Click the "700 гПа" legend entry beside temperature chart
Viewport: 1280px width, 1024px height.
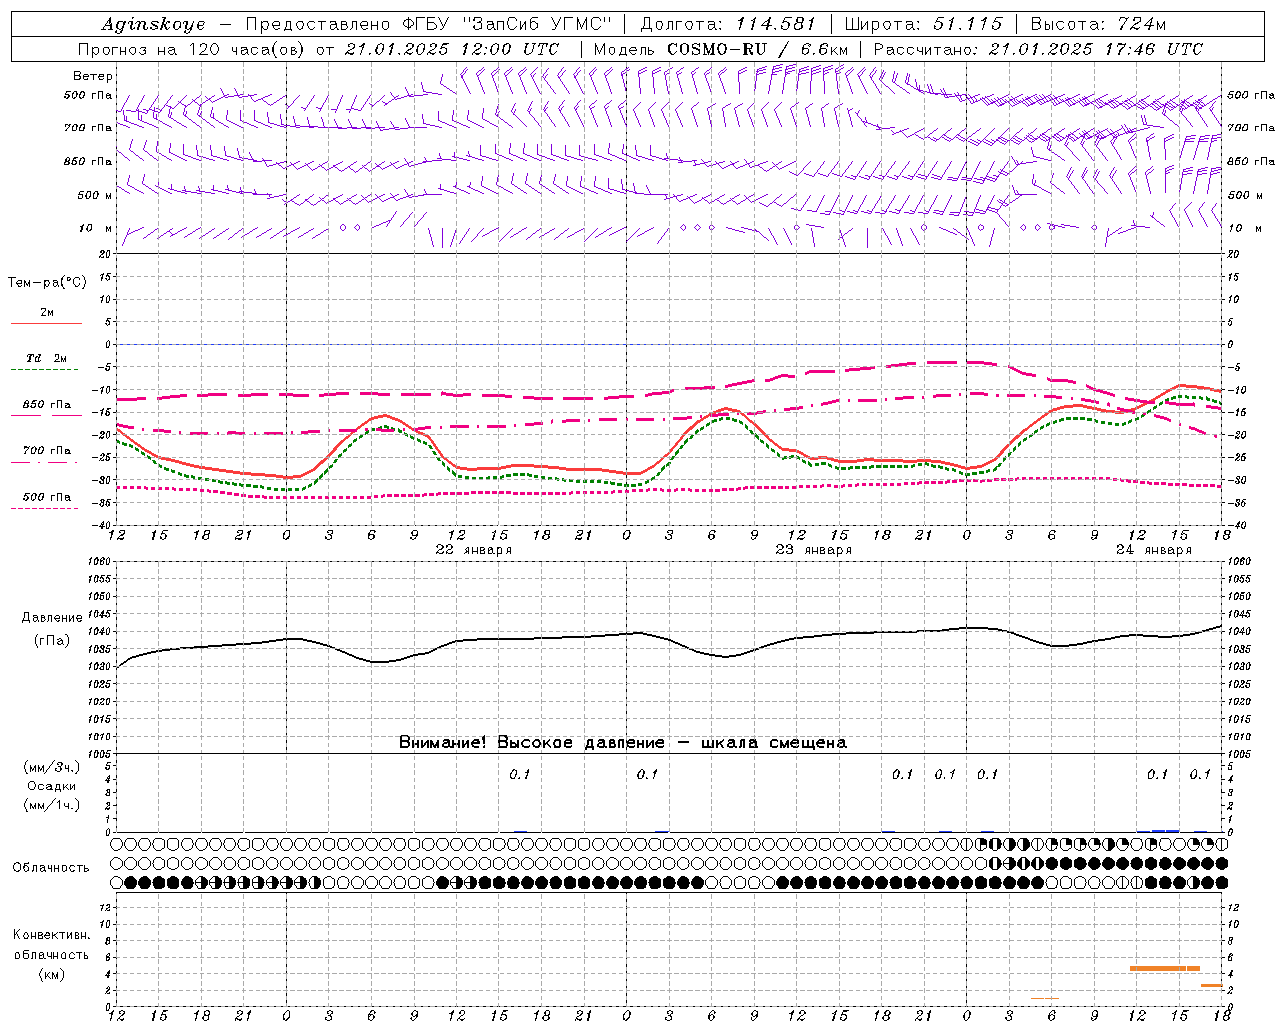tap(47, 451)
